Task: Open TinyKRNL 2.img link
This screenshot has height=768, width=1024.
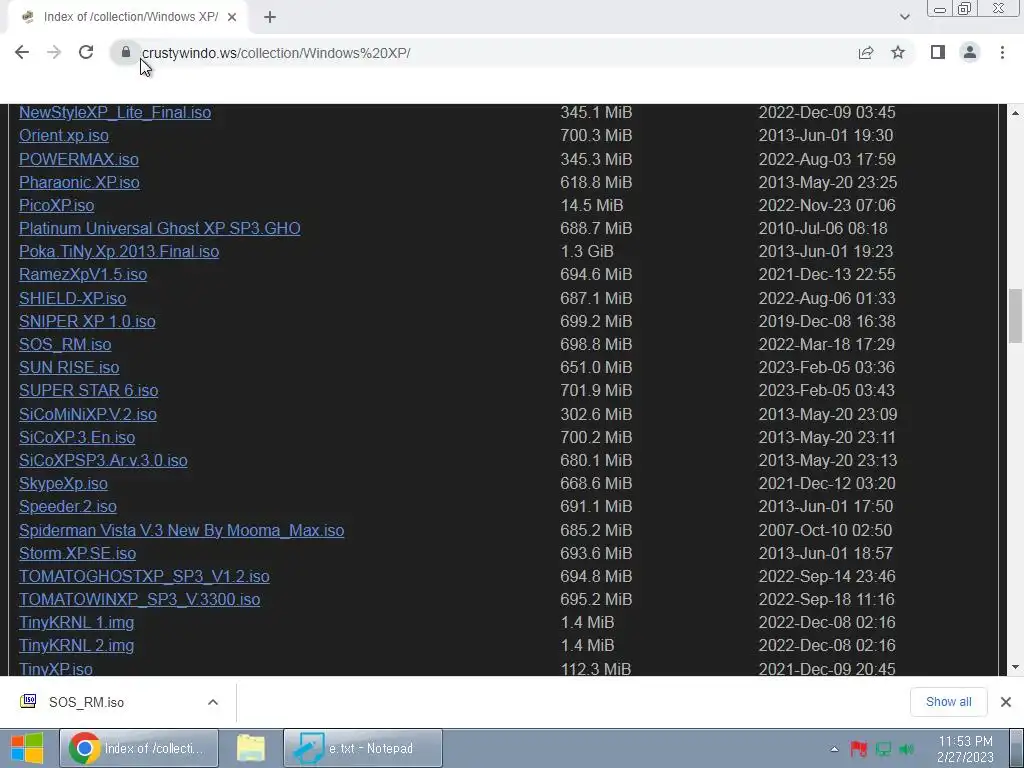Action: [x=76, y=645]
